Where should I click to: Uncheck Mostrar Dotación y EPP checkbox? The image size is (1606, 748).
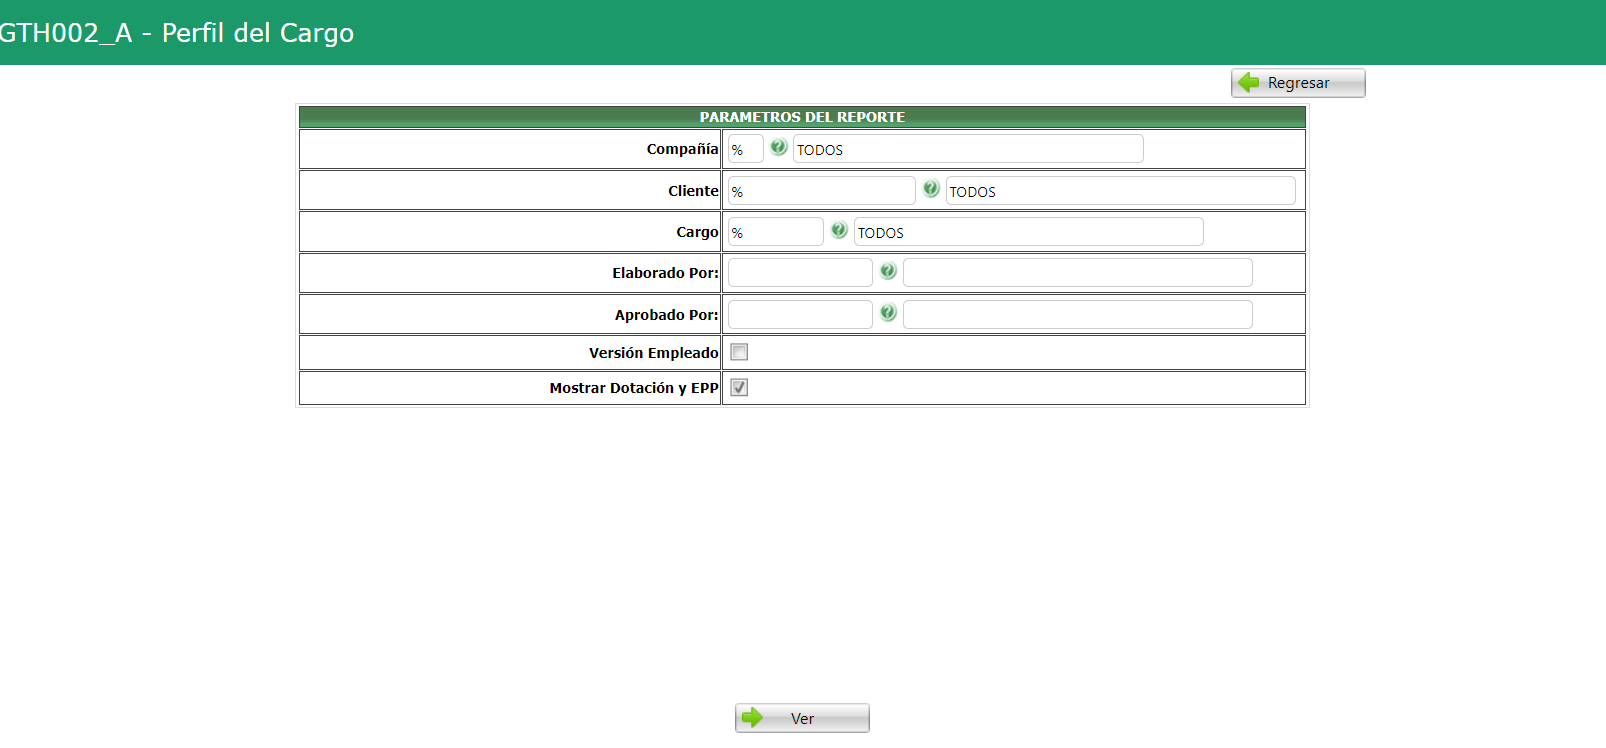[739, 388]
